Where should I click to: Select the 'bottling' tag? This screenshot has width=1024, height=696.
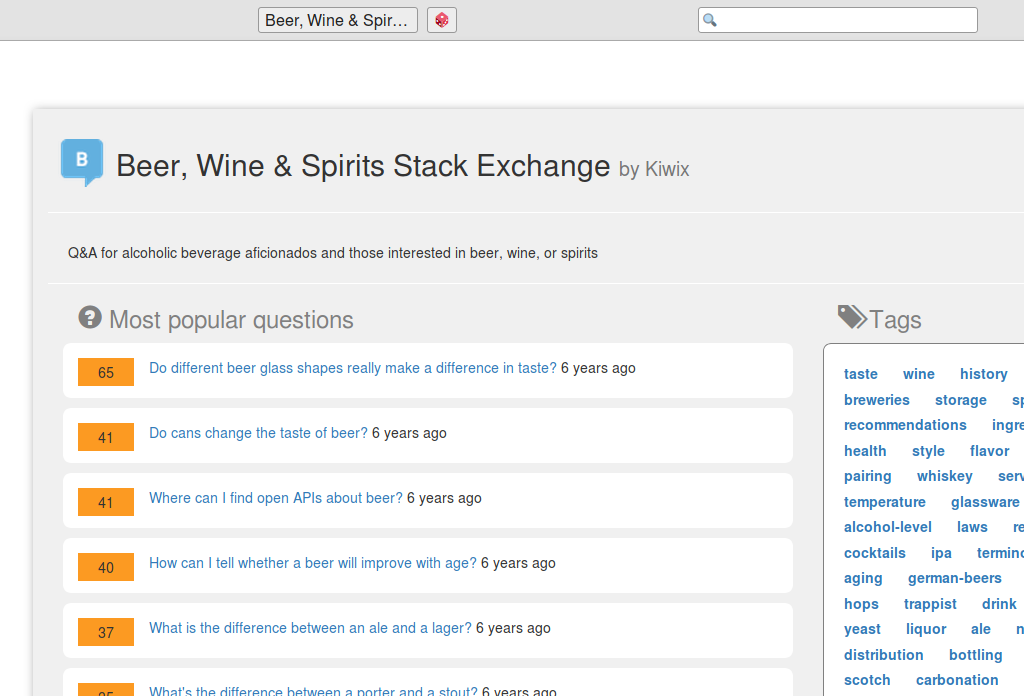pyautogui.click(x=976, y=655)
